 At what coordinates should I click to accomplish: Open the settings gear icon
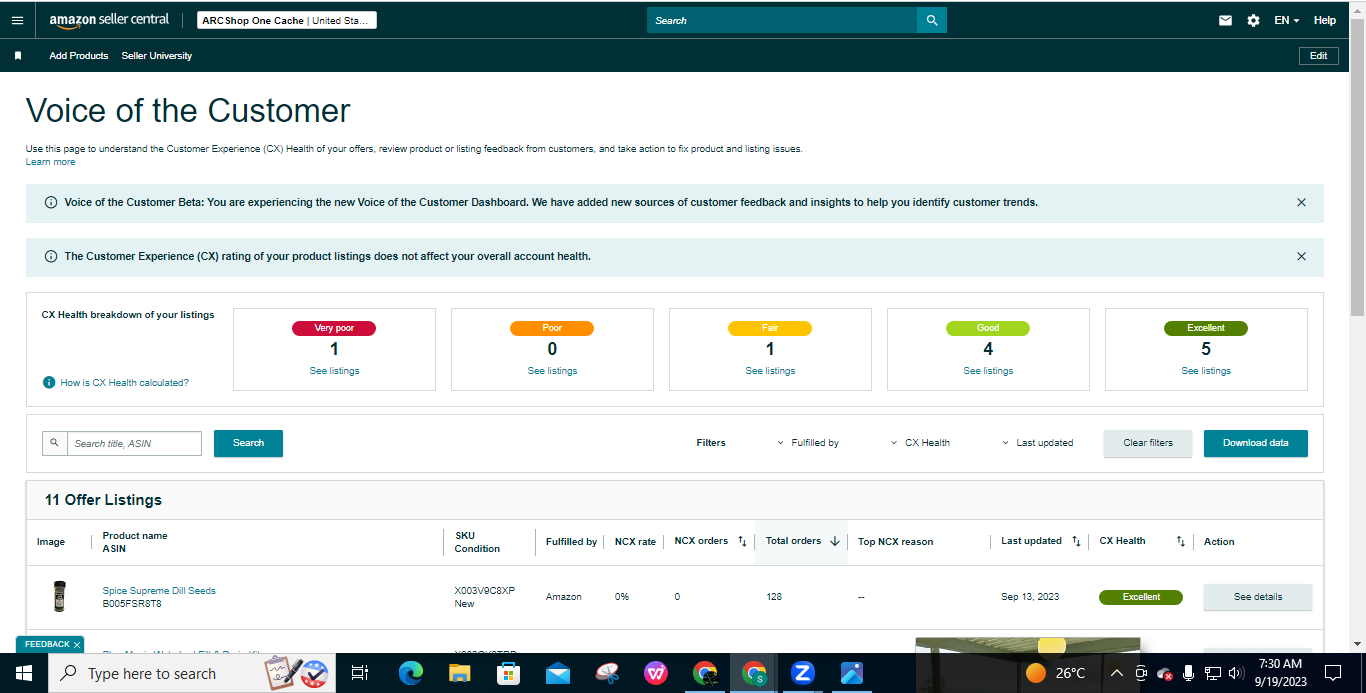click(1253, 20)
